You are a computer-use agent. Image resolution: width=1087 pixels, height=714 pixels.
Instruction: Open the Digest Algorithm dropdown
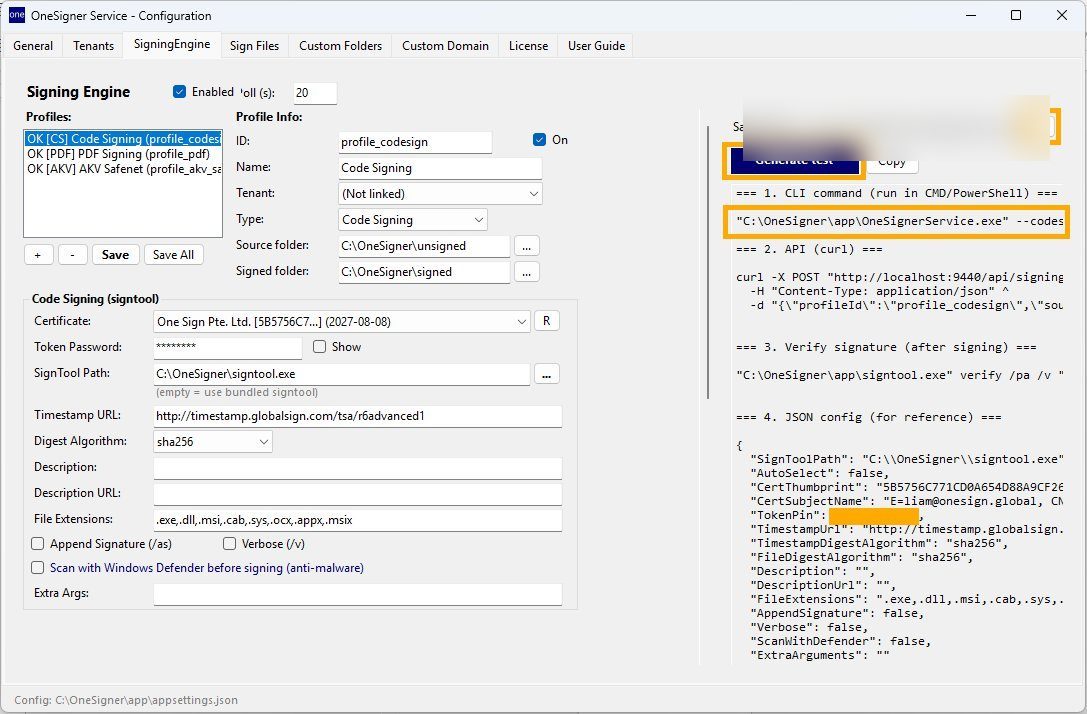click(x=213, y=442)
